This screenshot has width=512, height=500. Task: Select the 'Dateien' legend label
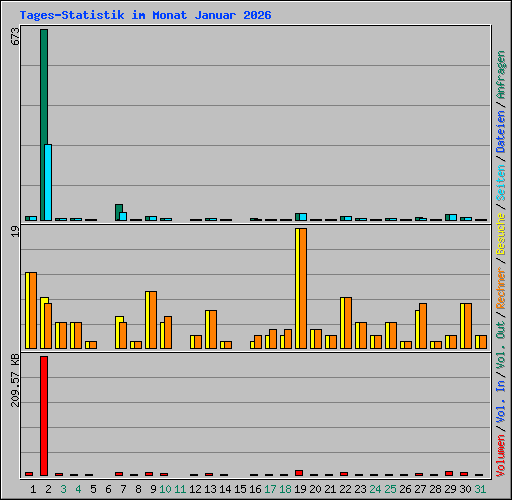501,132
